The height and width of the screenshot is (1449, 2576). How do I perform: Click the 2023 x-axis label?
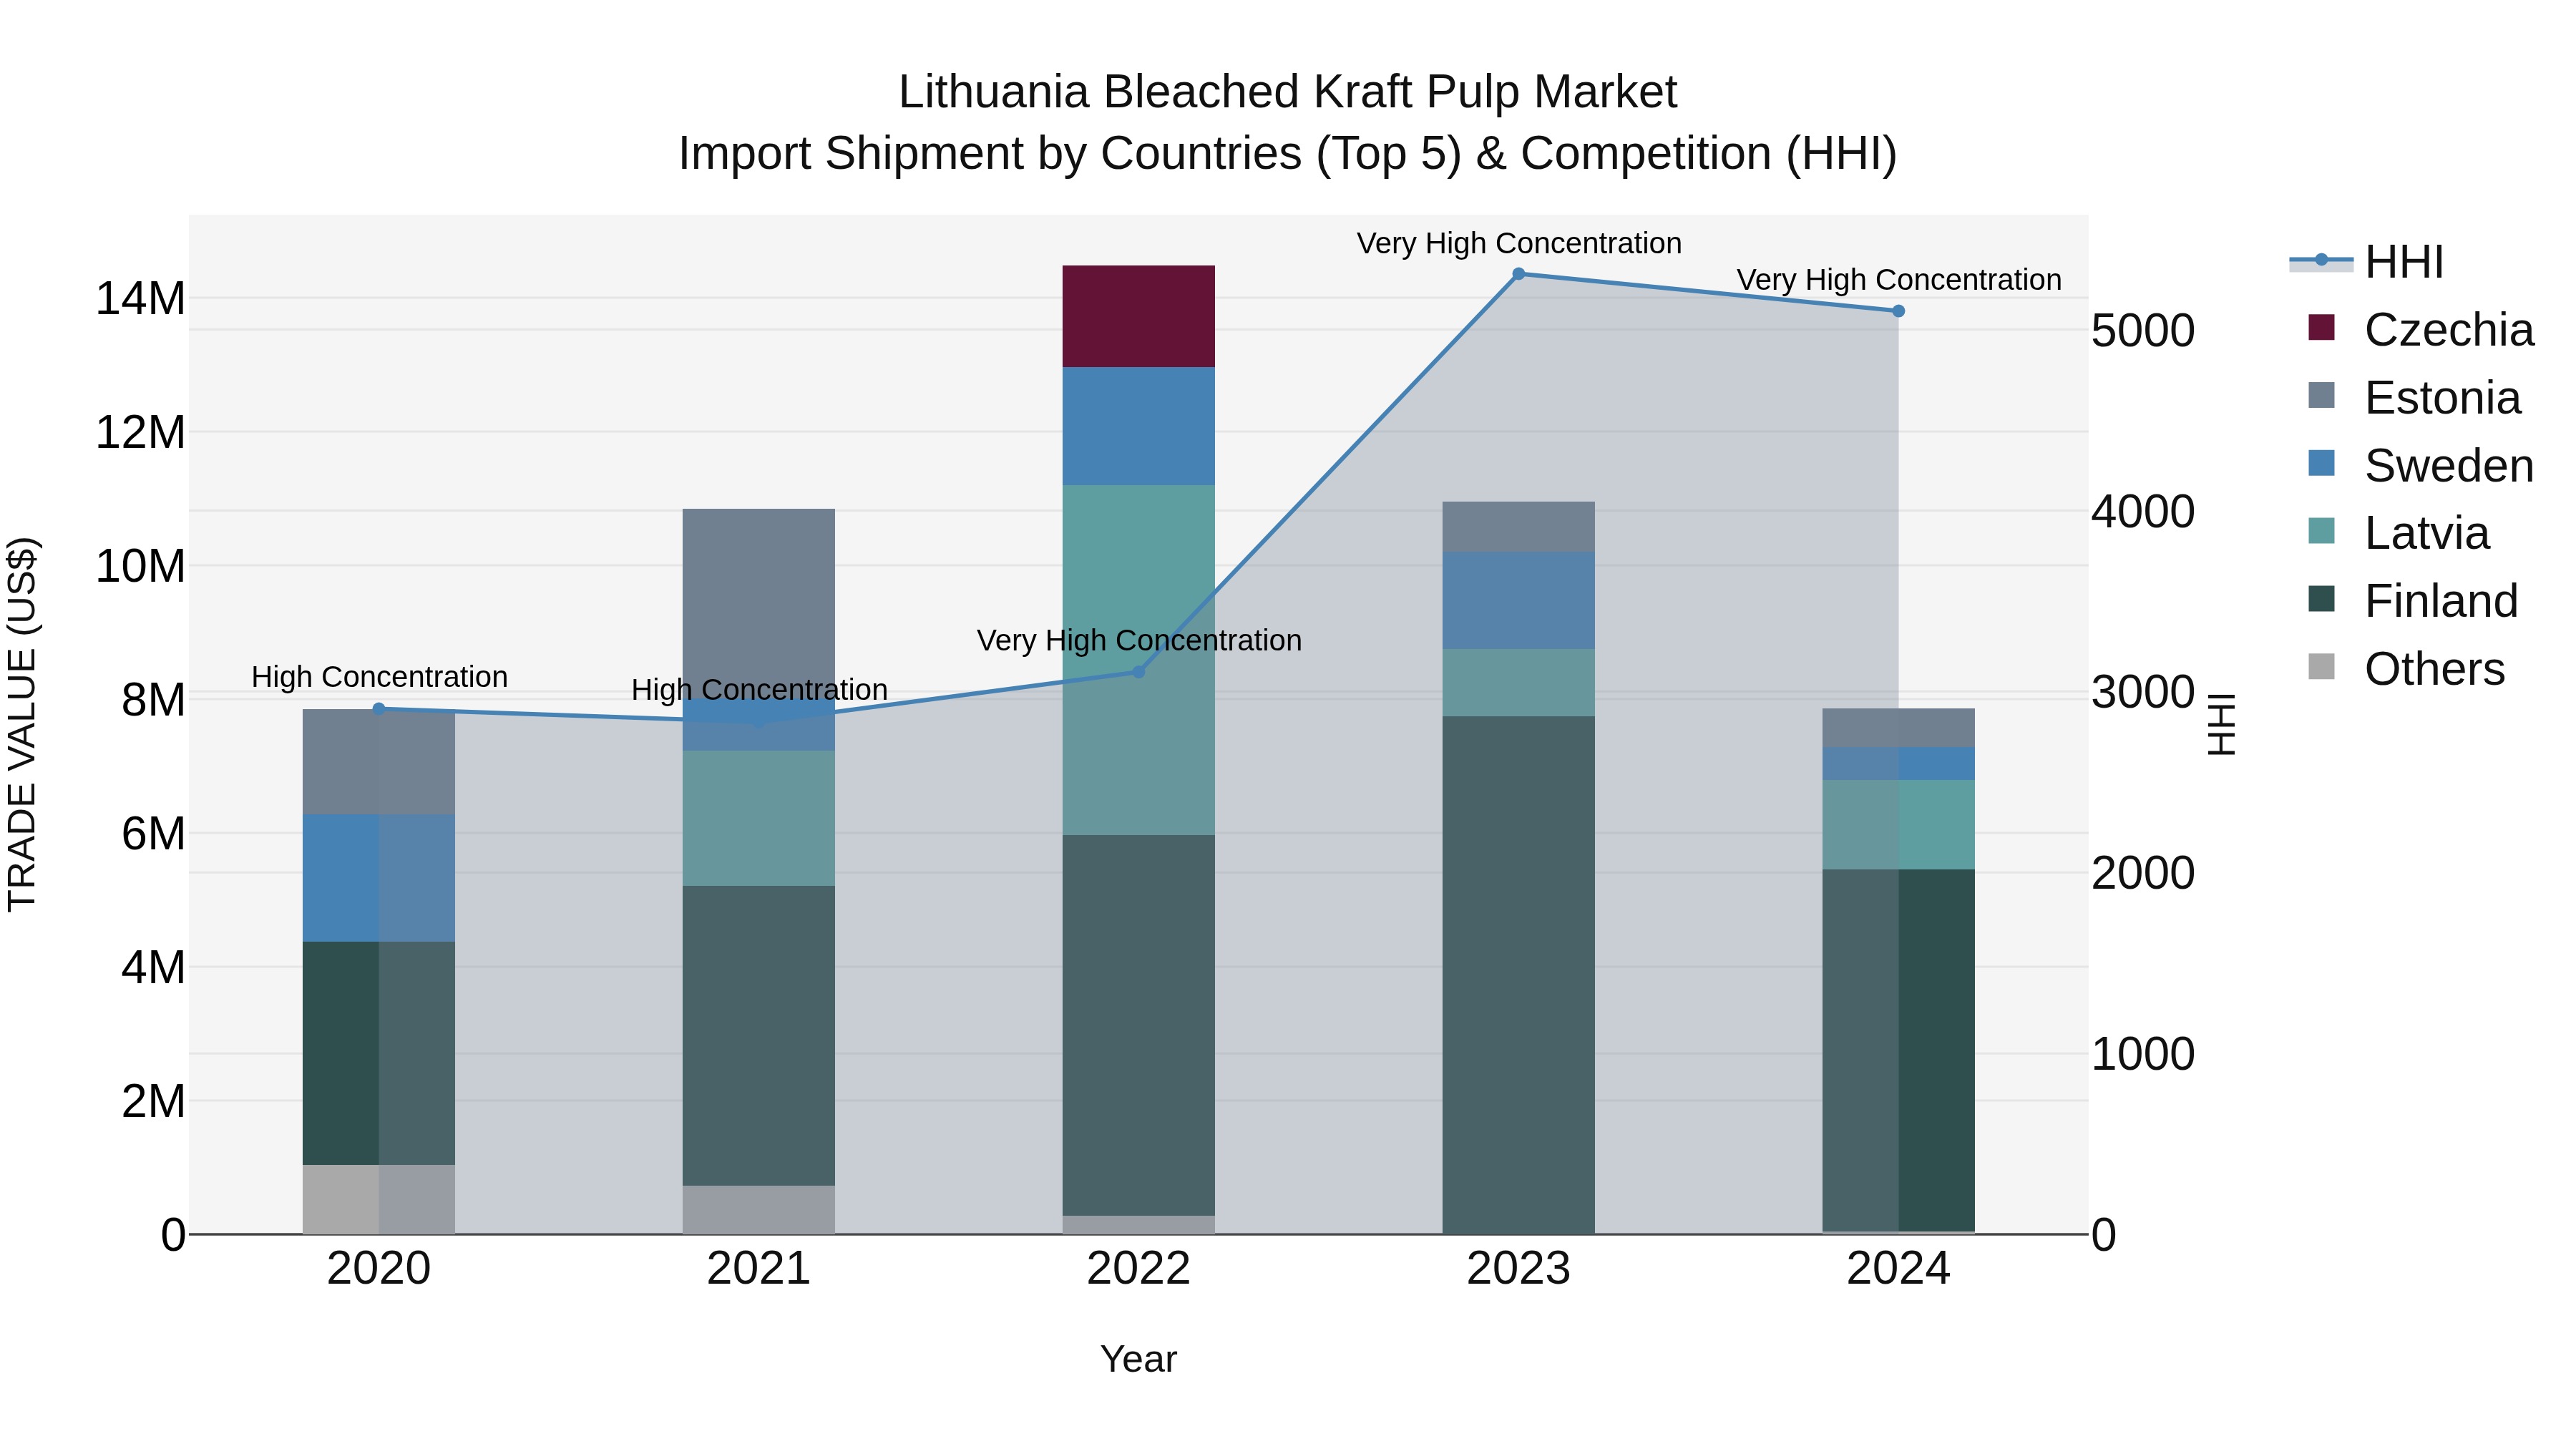coord(1518,1269)
